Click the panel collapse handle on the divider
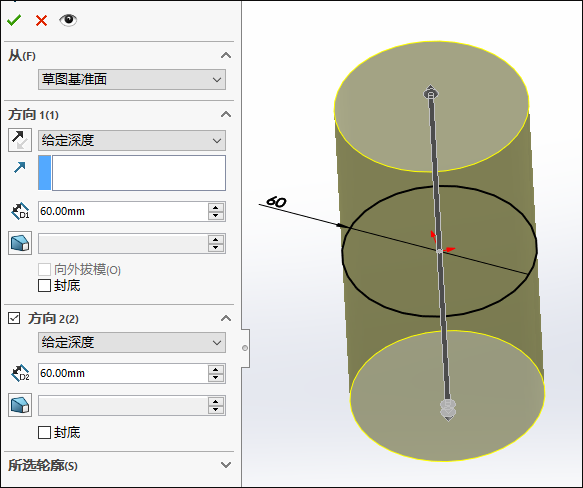 (x=245, y=348)
